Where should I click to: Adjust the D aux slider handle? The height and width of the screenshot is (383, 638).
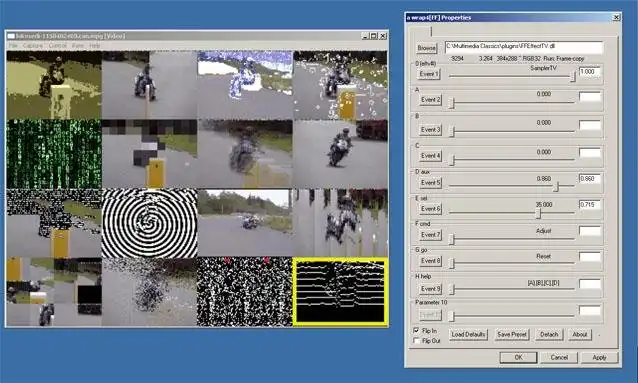[557, 187]
